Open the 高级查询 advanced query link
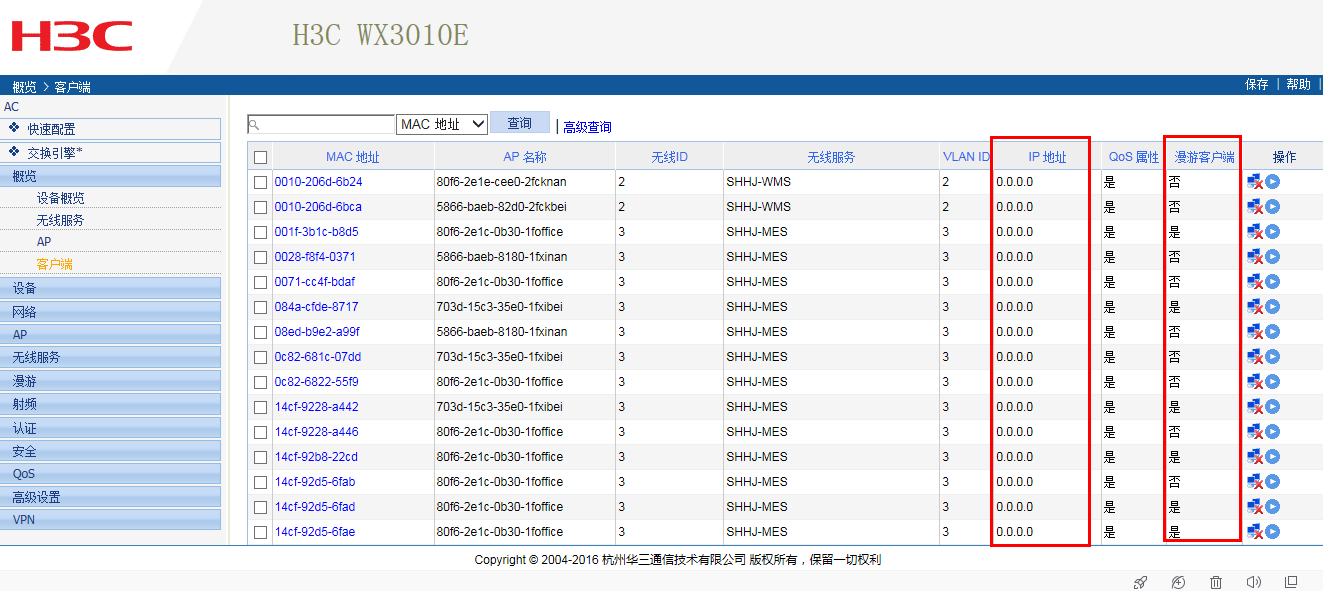 [x=587, y=127]
